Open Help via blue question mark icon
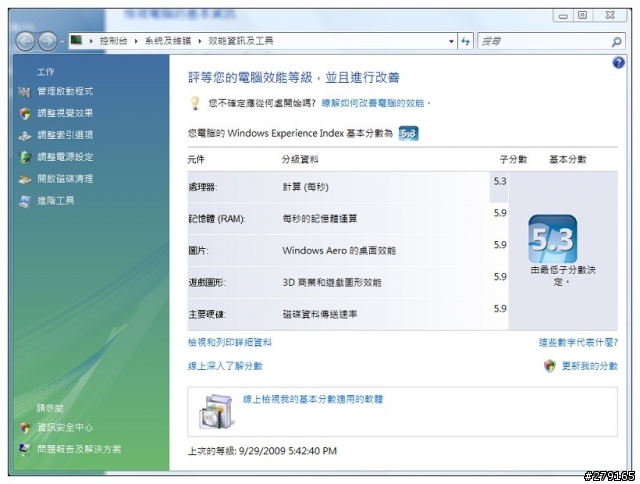640x484 pixels. click(x=618, y=62)
